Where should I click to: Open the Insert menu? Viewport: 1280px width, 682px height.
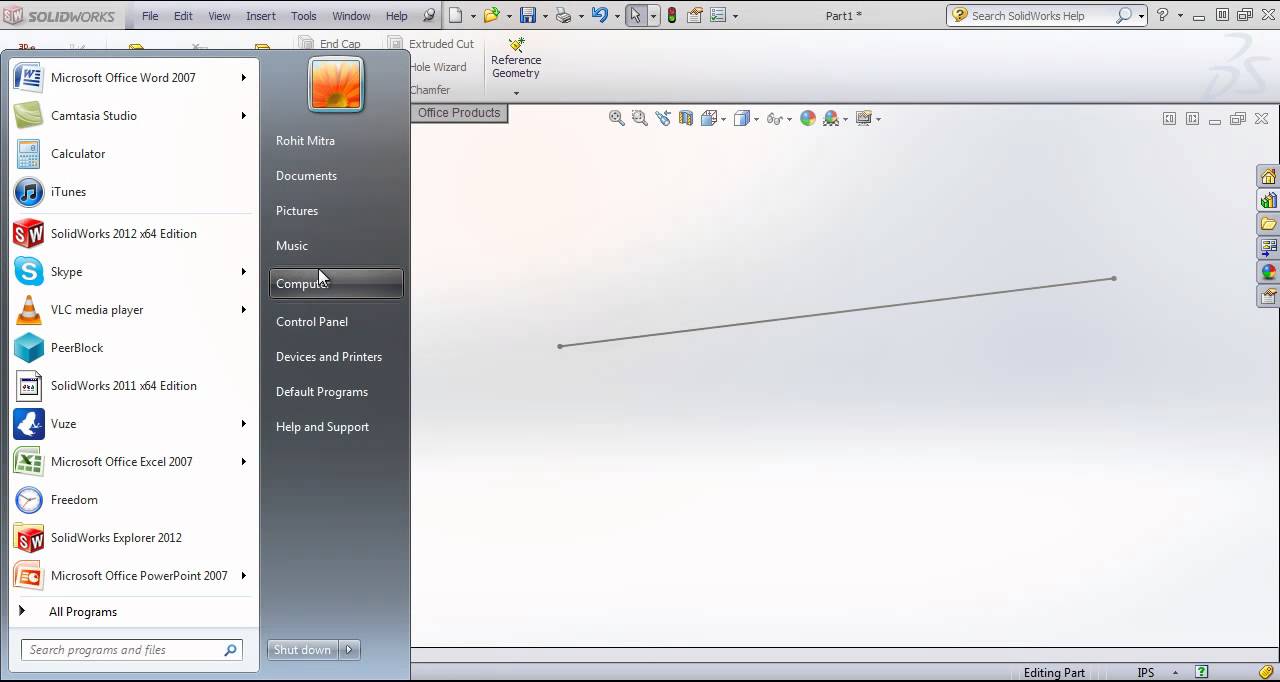pos(261,16)
